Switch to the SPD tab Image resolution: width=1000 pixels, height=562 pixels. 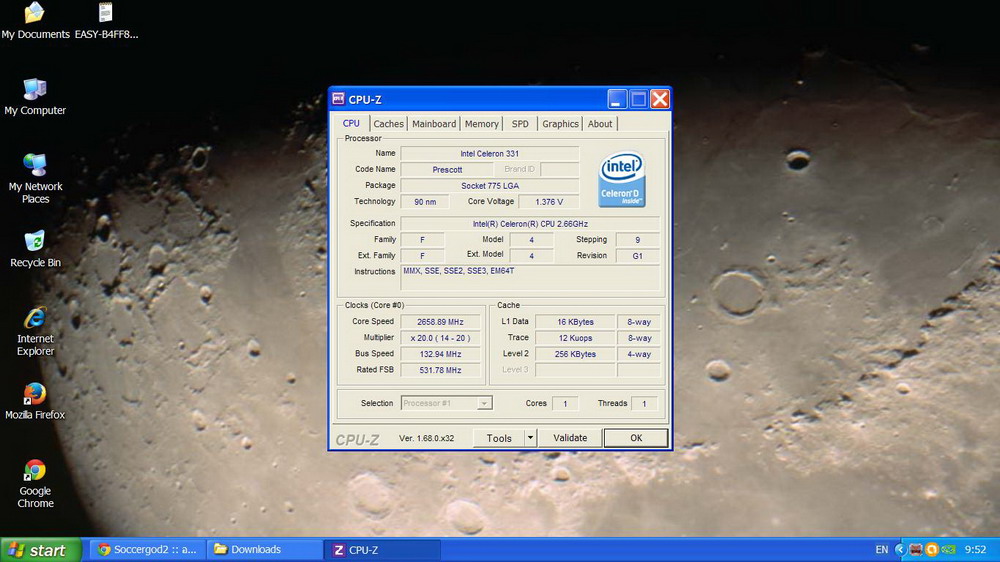pyautogui.click(x=520, y=124)
